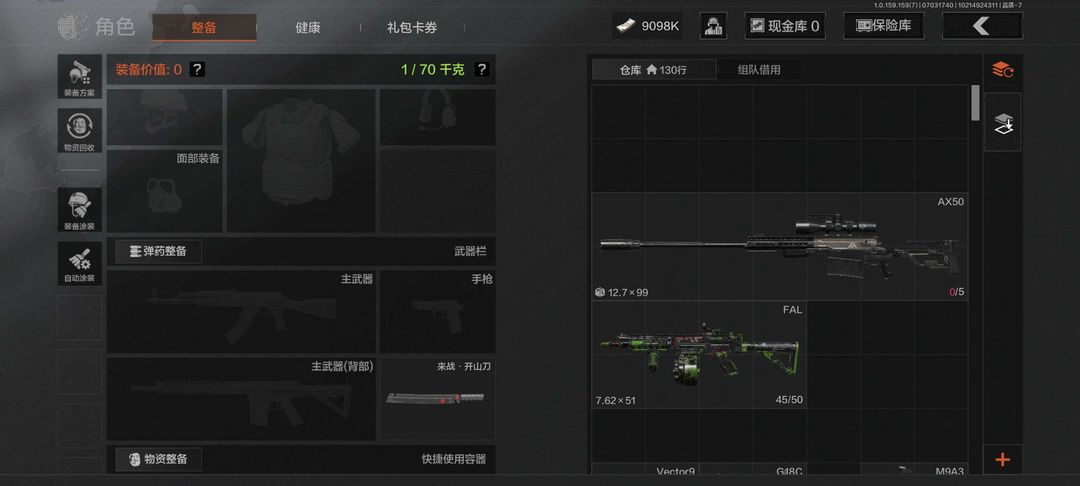Click the 弹药整备 button
This screenshot has width=1080, height=486.
point(158,251)
